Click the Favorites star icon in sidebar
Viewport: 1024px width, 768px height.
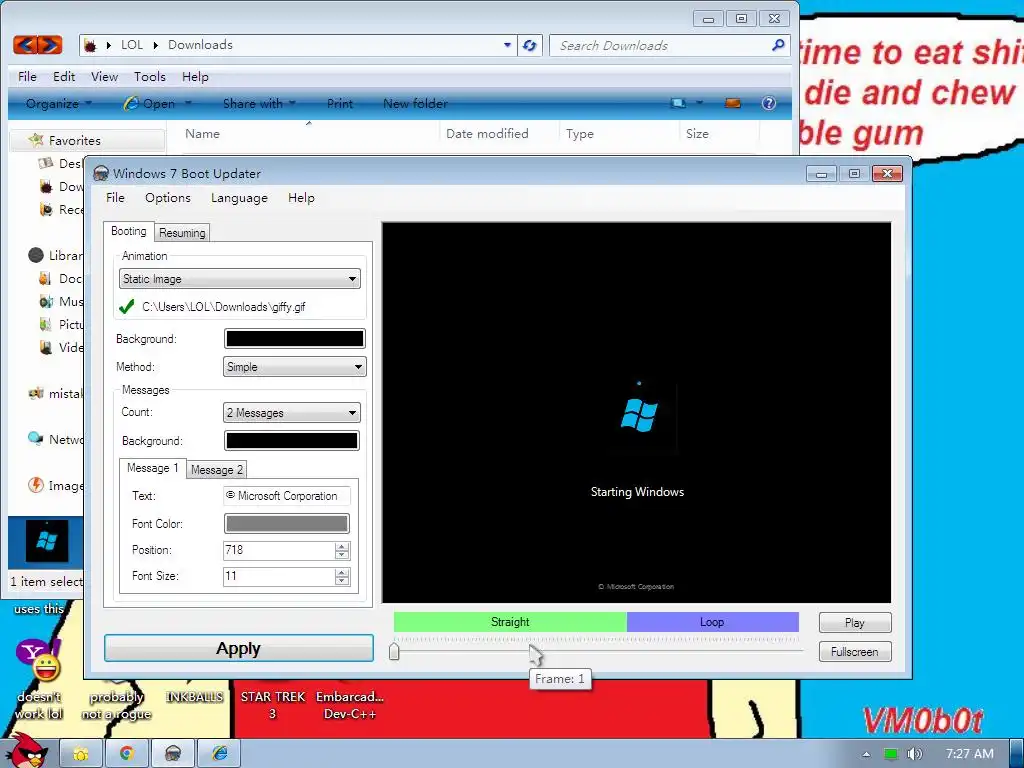(36, 140)
